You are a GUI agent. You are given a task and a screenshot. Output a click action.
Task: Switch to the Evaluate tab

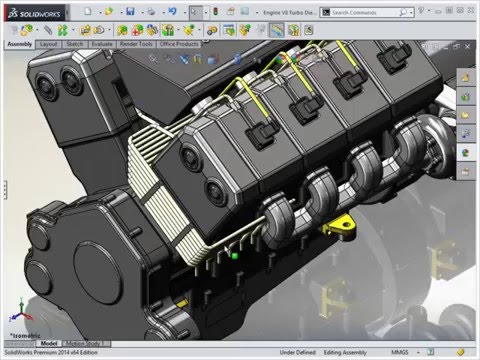point(102,44)
